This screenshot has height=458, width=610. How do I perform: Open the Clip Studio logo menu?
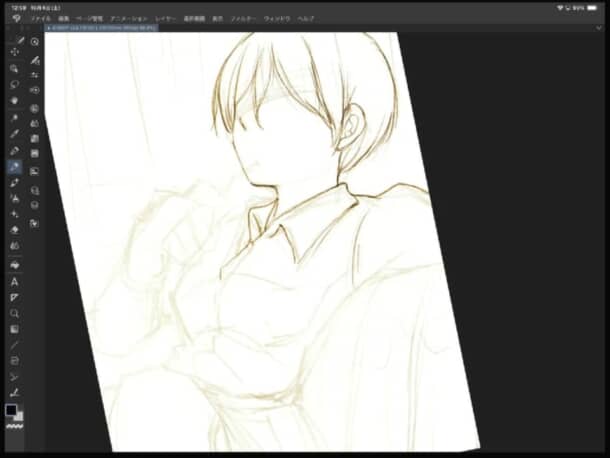[16, 18]
